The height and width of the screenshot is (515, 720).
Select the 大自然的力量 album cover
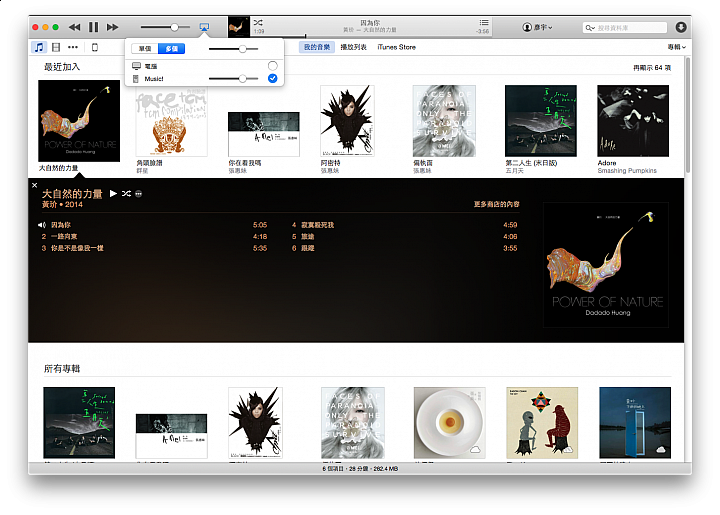point(79,121)
